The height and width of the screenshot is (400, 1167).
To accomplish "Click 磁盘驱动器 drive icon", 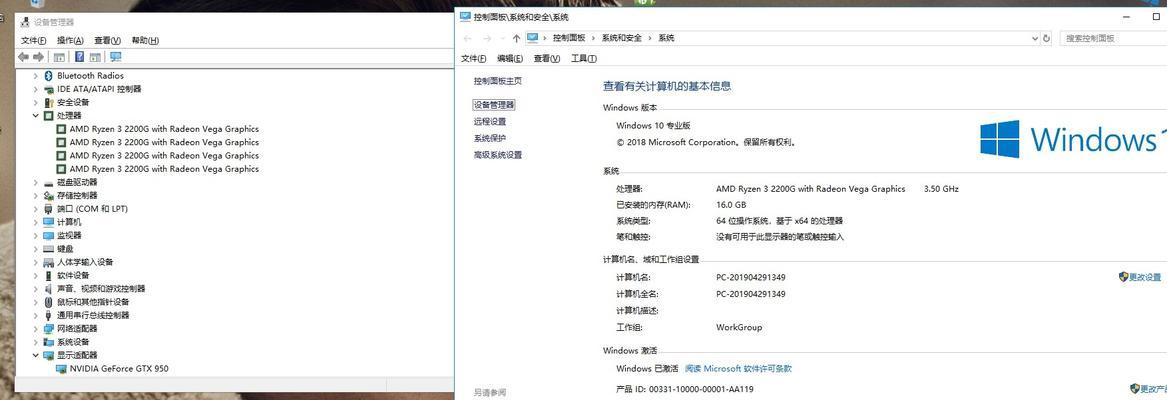I will (x=48, y=182).
